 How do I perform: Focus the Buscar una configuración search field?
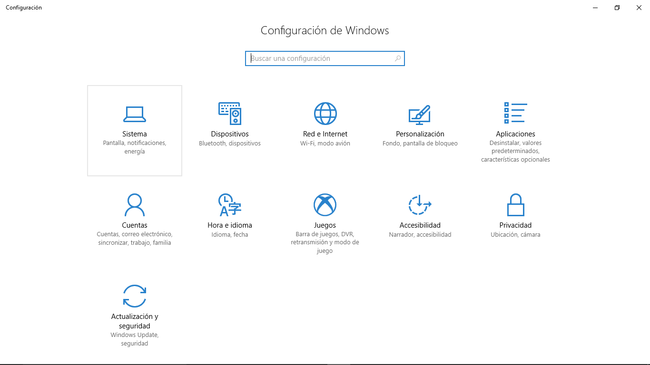tap(325, 58)
